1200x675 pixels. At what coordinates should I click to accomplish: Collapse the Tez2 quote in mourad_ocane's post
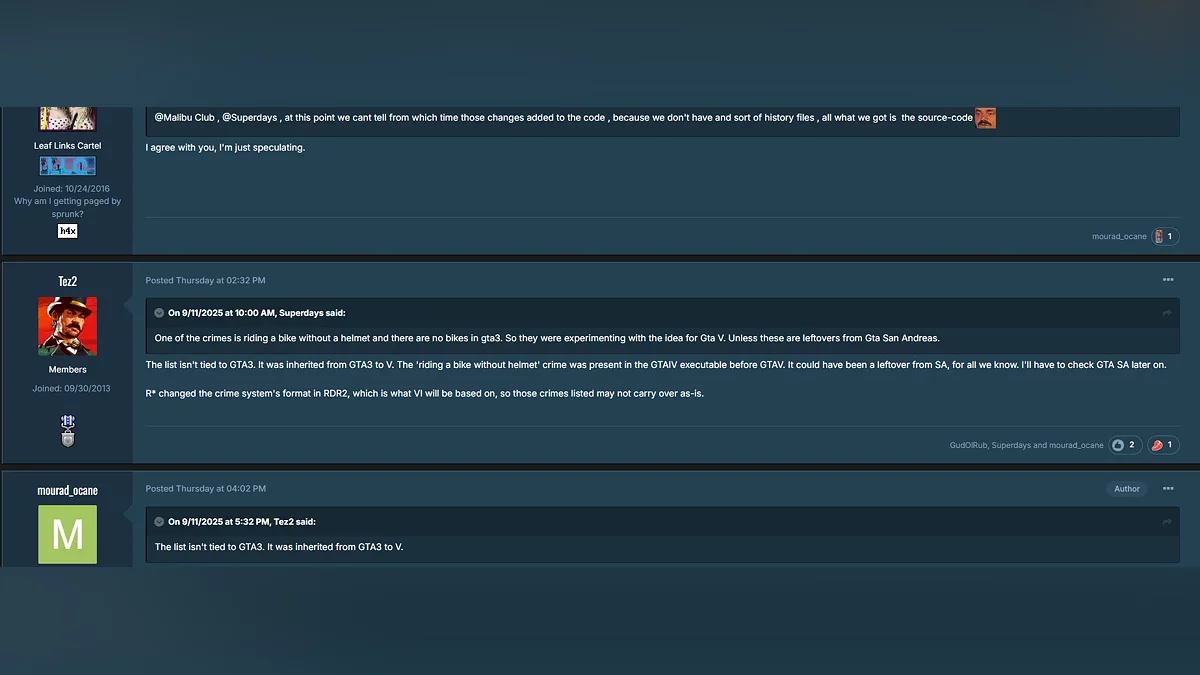click(x=159, y=522)
